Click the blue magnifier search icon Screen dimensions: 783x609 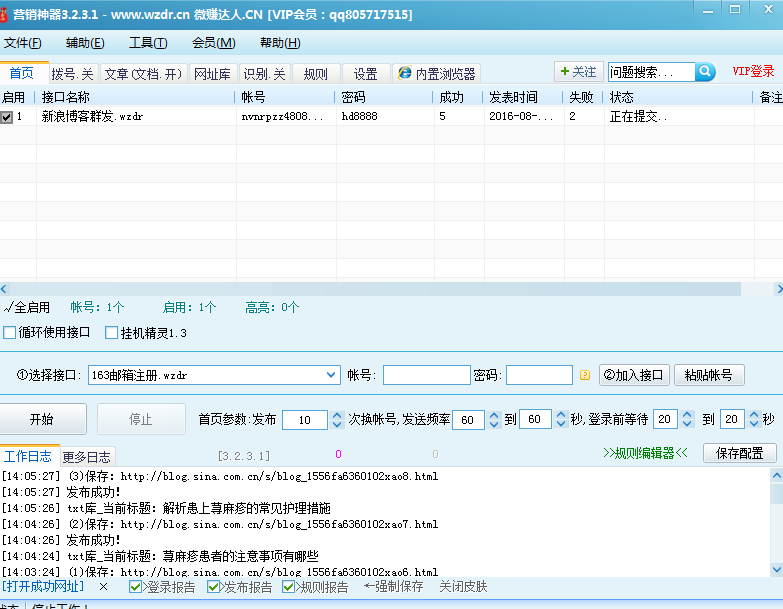tap(706, 72)
